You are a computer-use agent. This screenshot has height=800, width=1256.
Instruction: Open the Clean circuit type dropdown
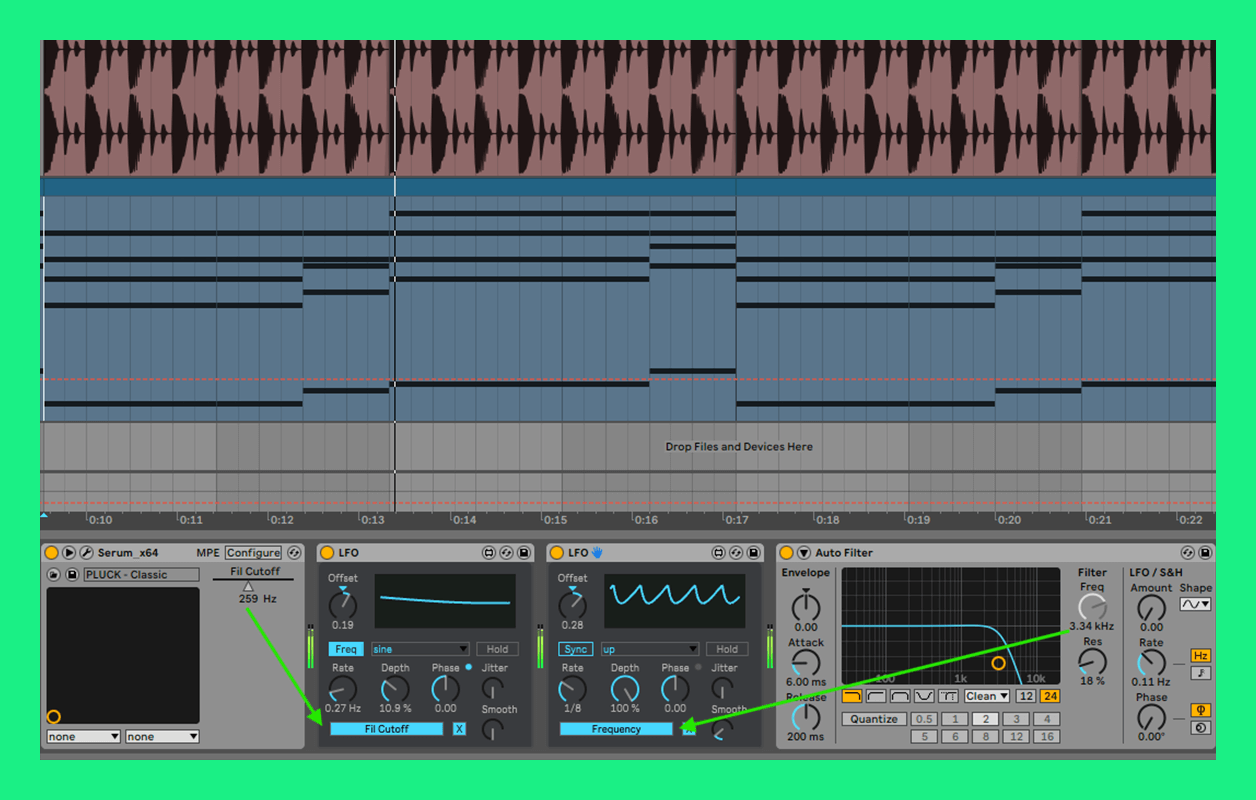tap(987, 696)
